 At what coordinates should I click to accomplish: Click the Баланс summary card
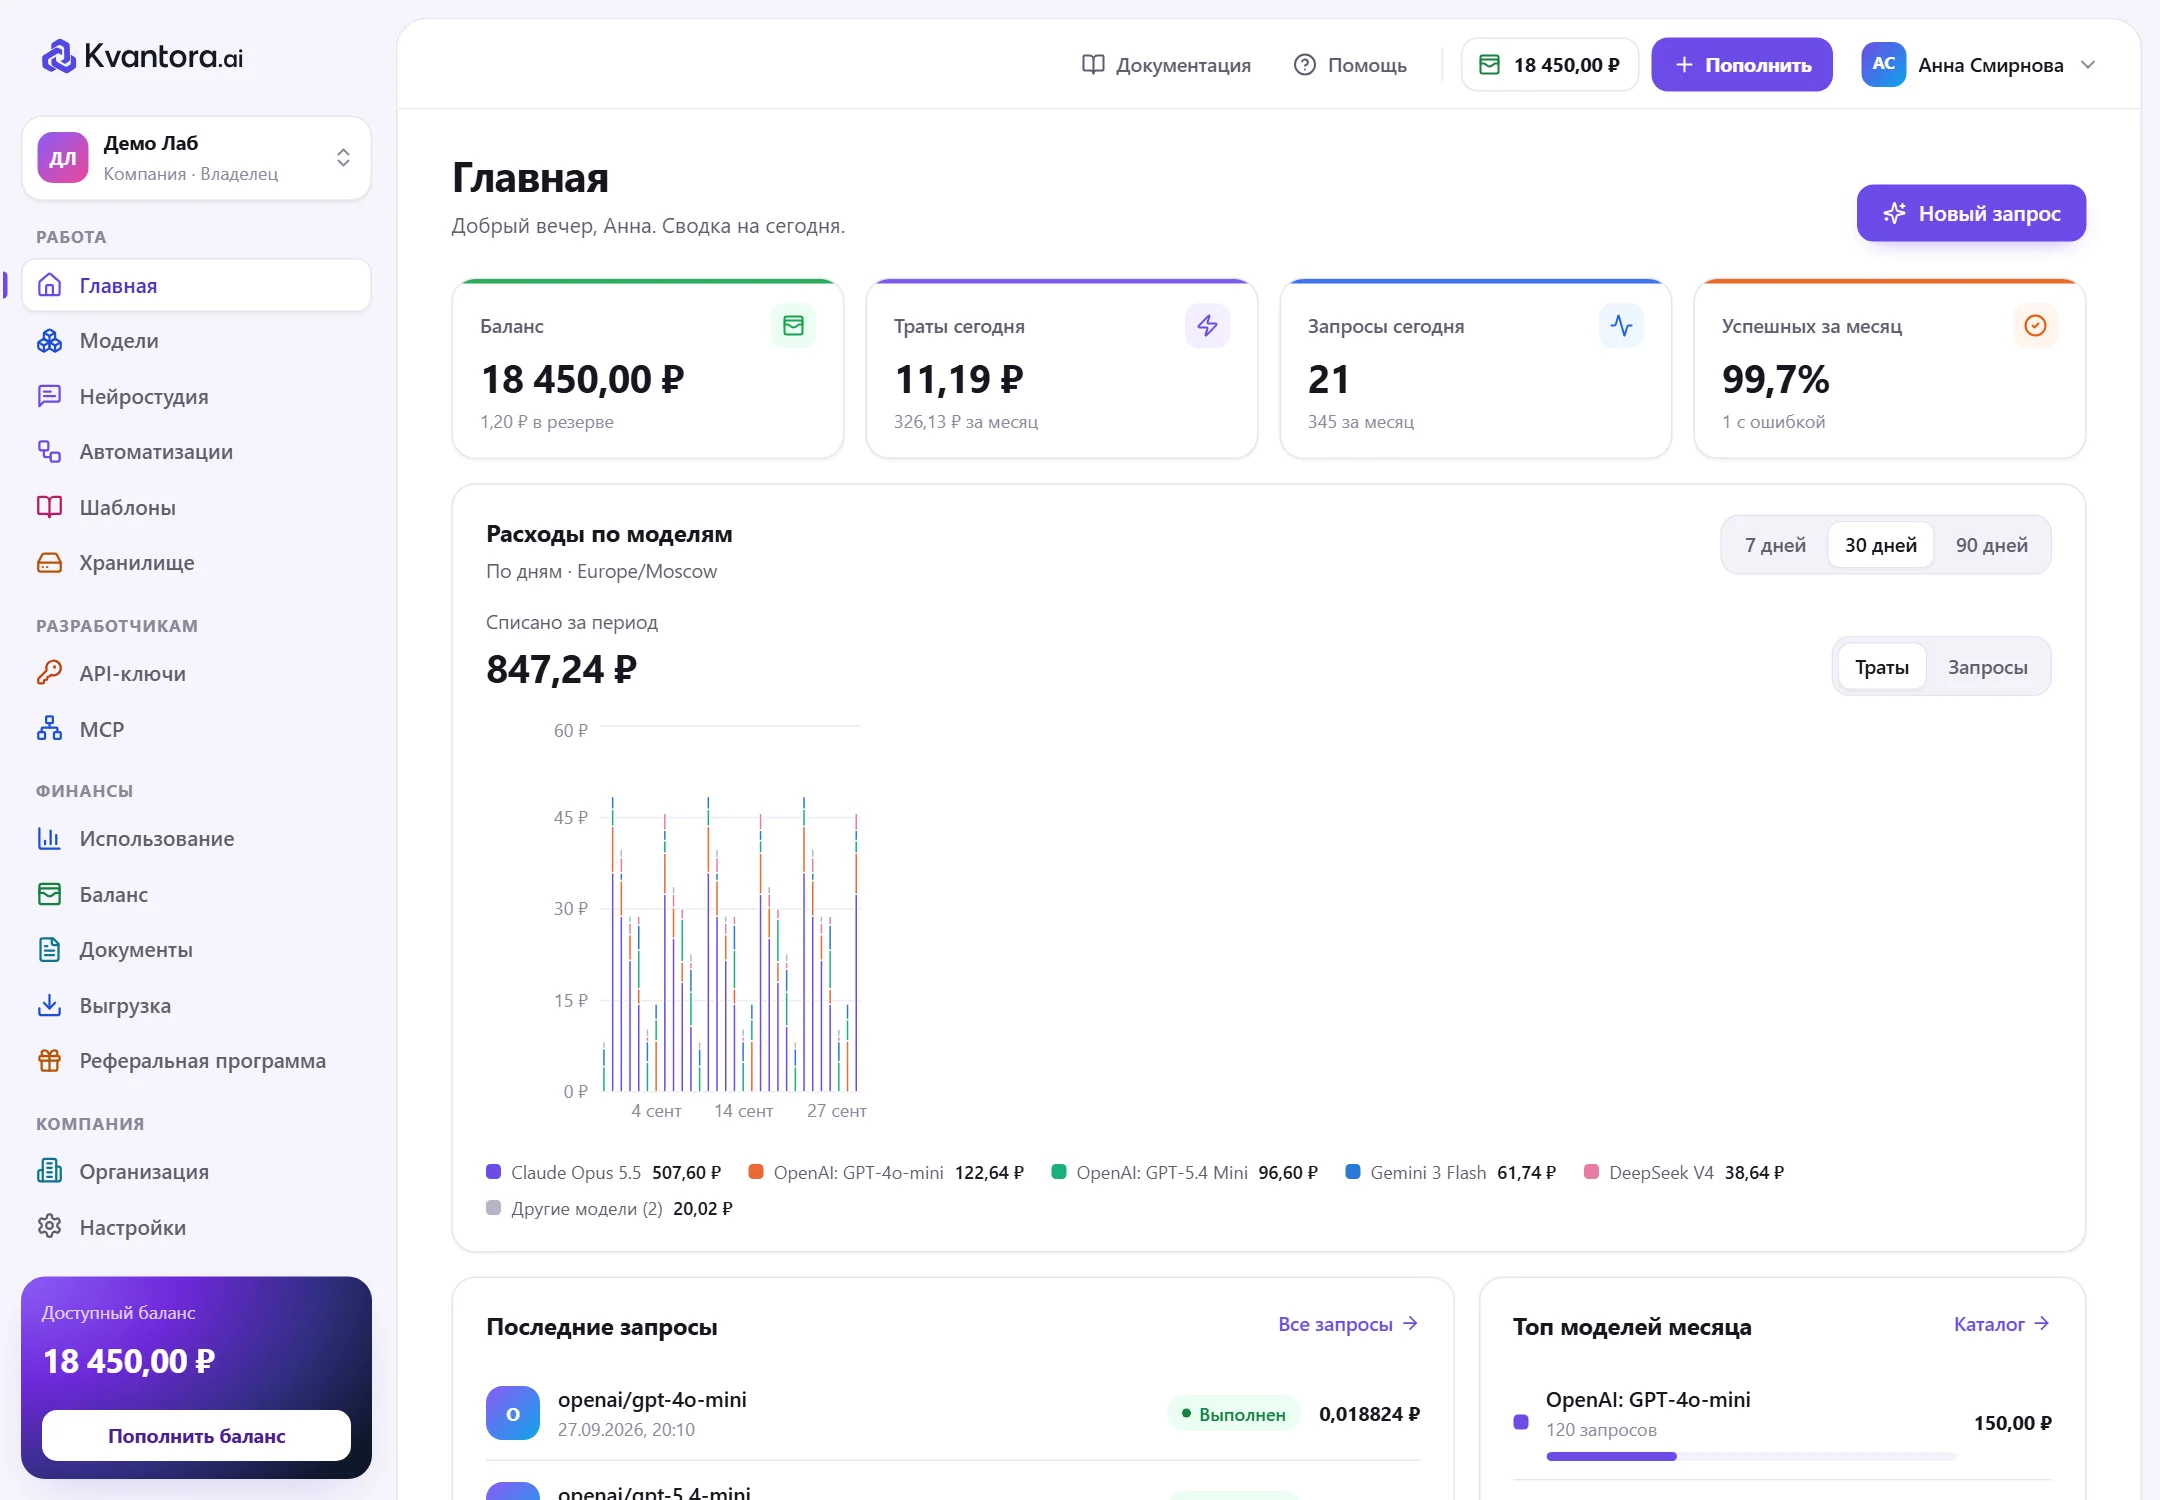(x=648, y=369)
